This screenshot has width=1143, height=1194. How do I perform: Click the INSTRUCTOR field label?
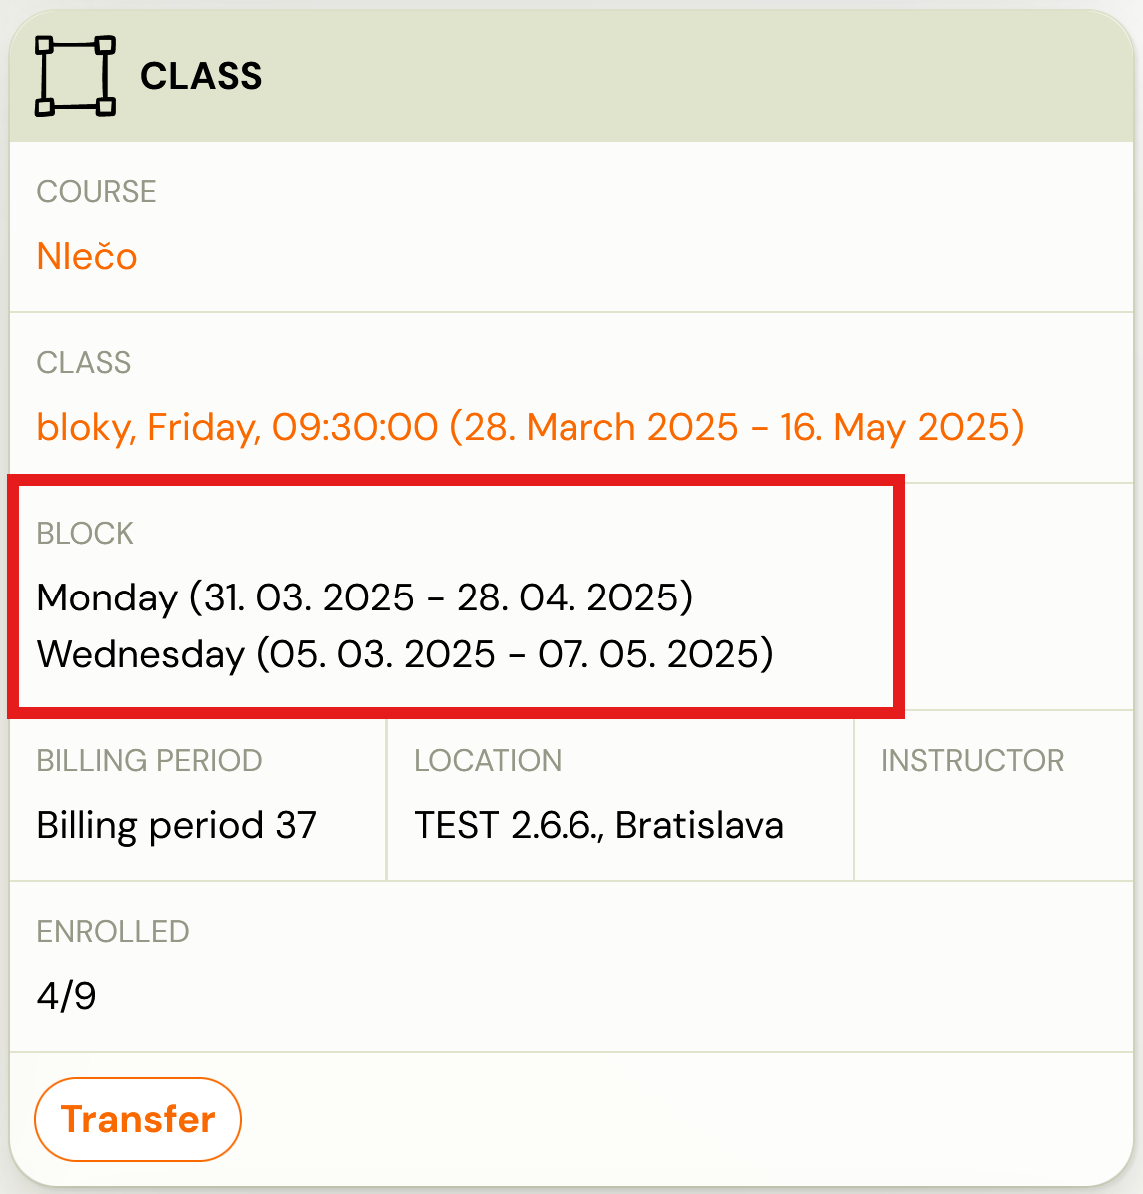coord(972,760)
